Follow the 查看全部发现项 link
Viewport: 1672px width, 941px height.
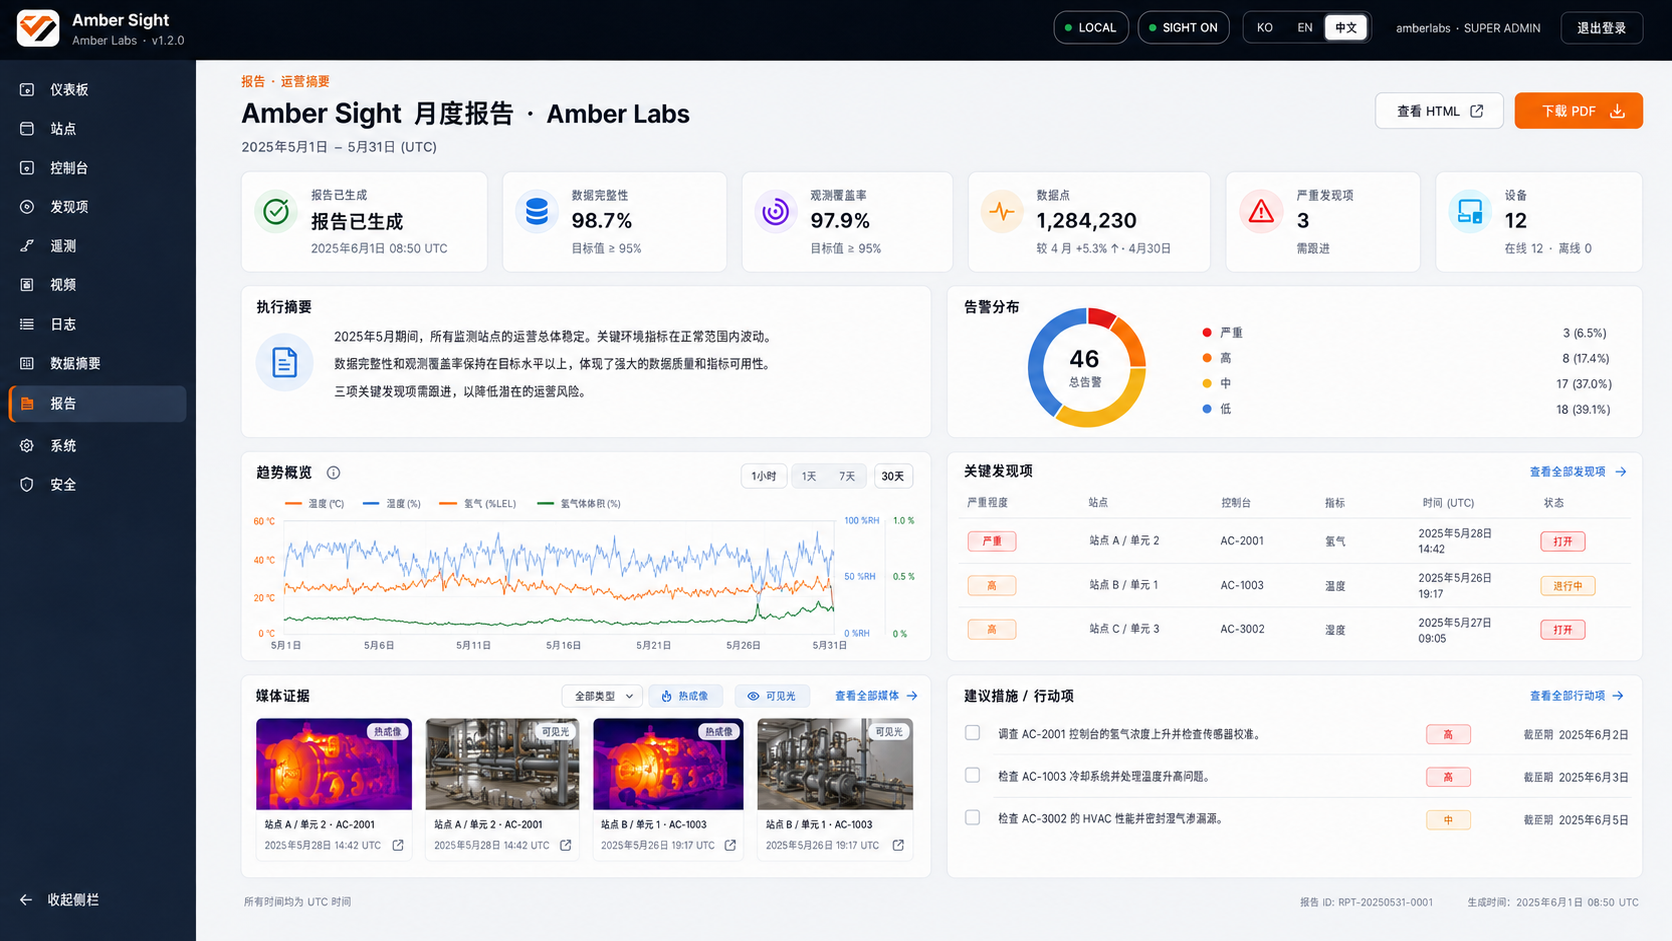[x=1578, y=472]
